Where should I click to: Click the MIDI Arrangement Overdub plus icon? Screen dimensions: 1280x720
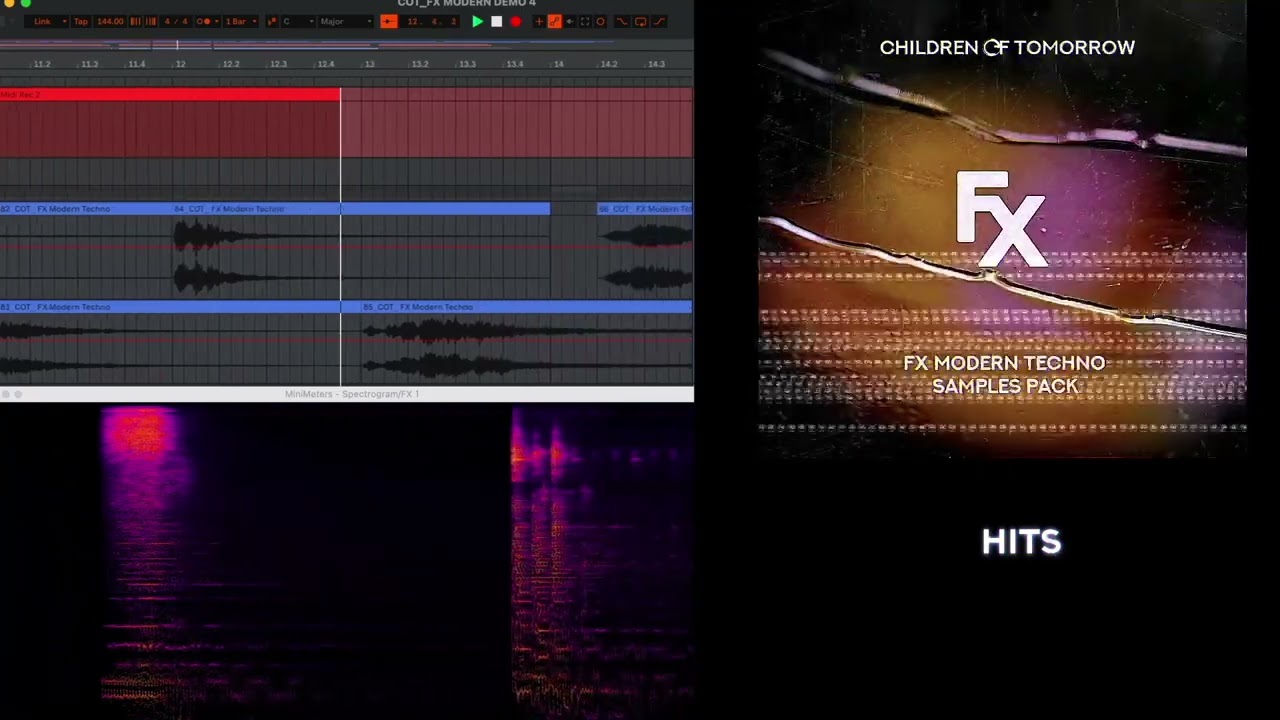[539, 21]
